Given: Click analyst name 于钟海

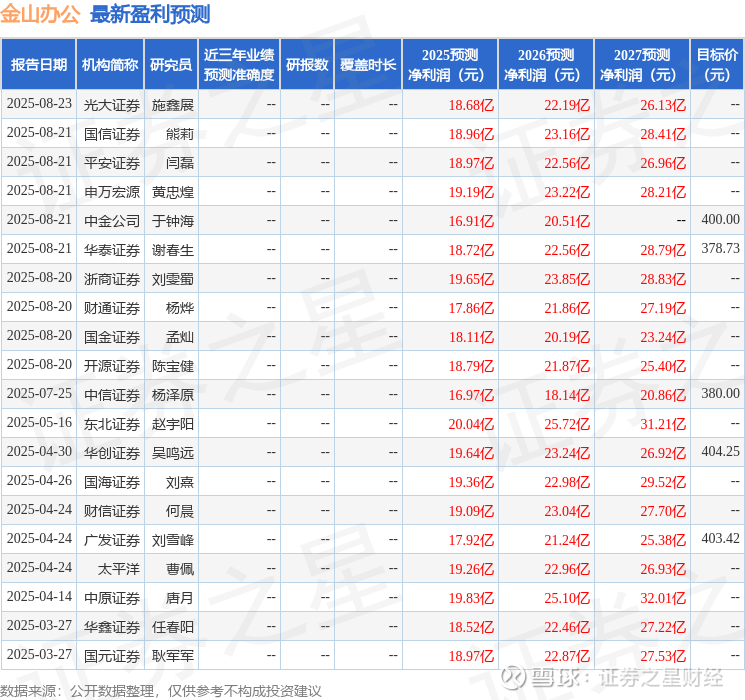Looking at the screenshot, I should coord(173,221).
